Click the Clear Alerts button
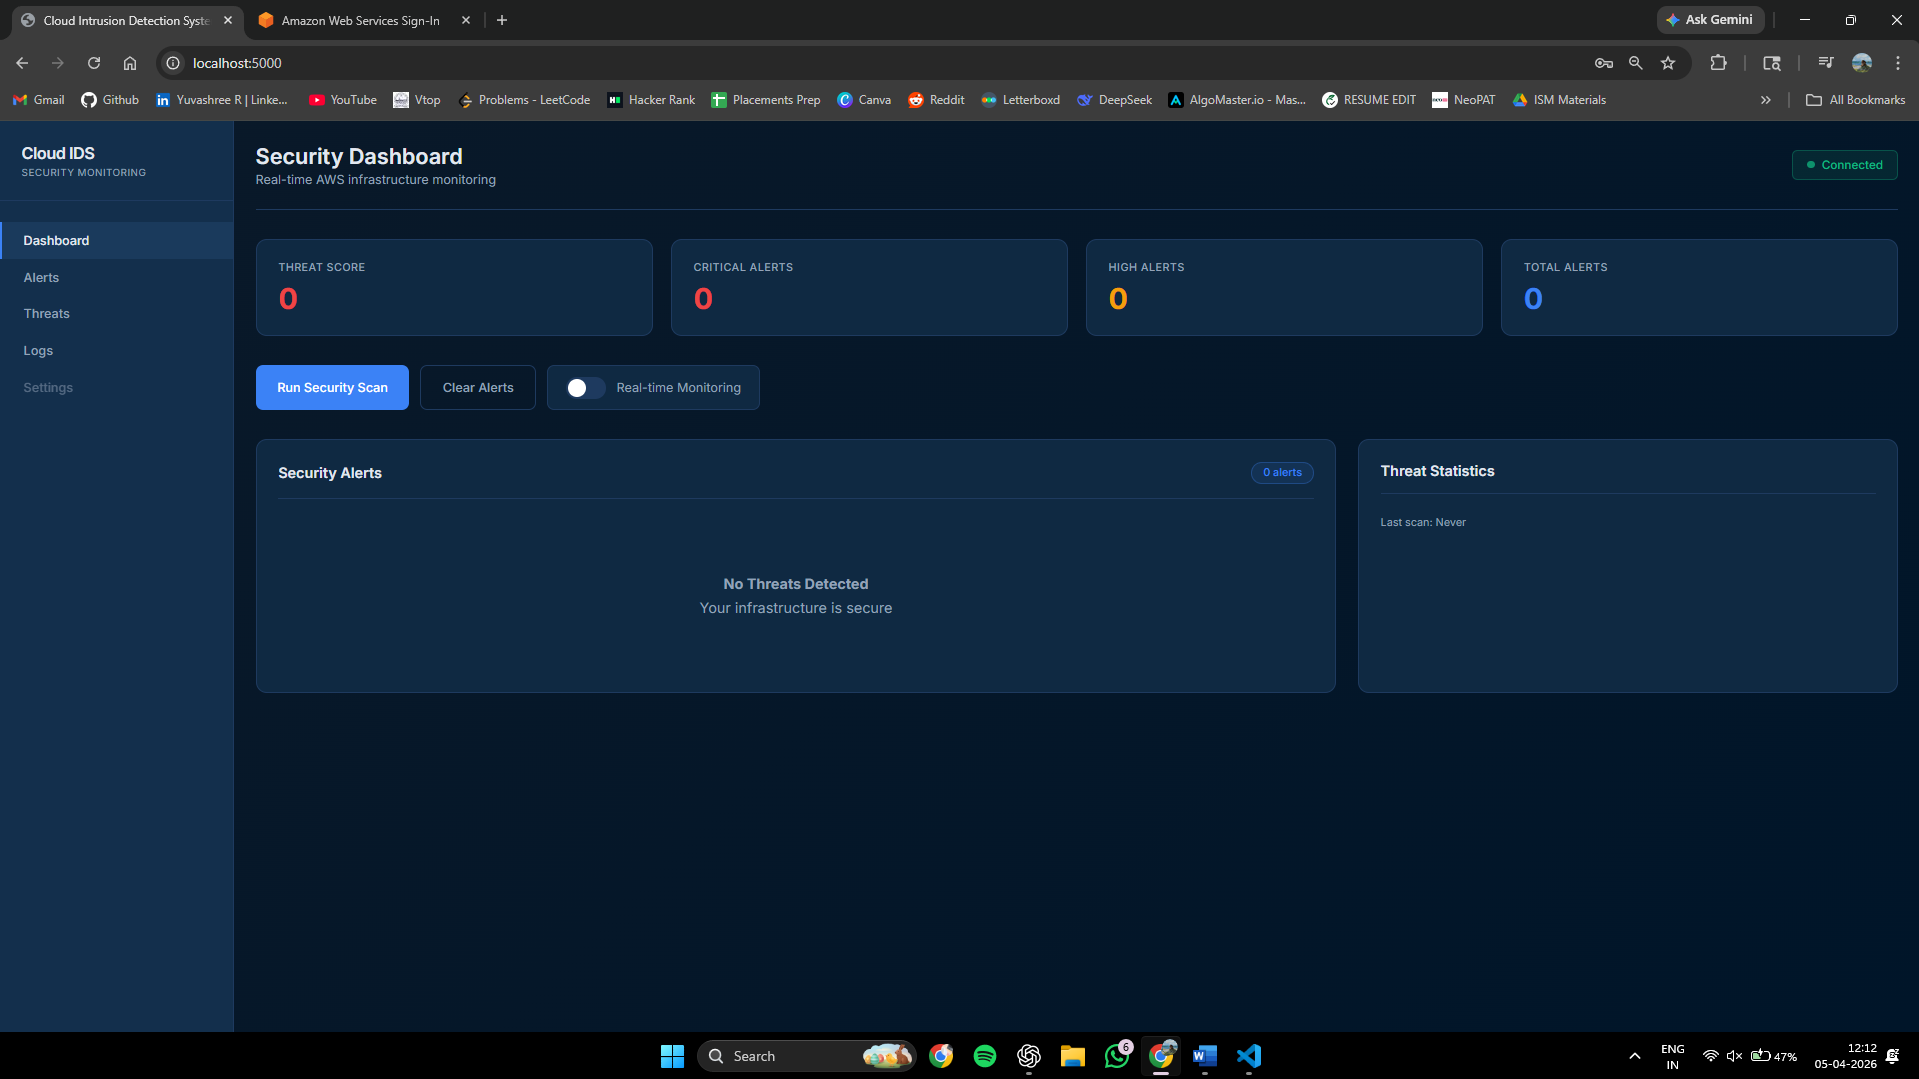This screenshot has width=1919, height=1079. pos(478,388)
